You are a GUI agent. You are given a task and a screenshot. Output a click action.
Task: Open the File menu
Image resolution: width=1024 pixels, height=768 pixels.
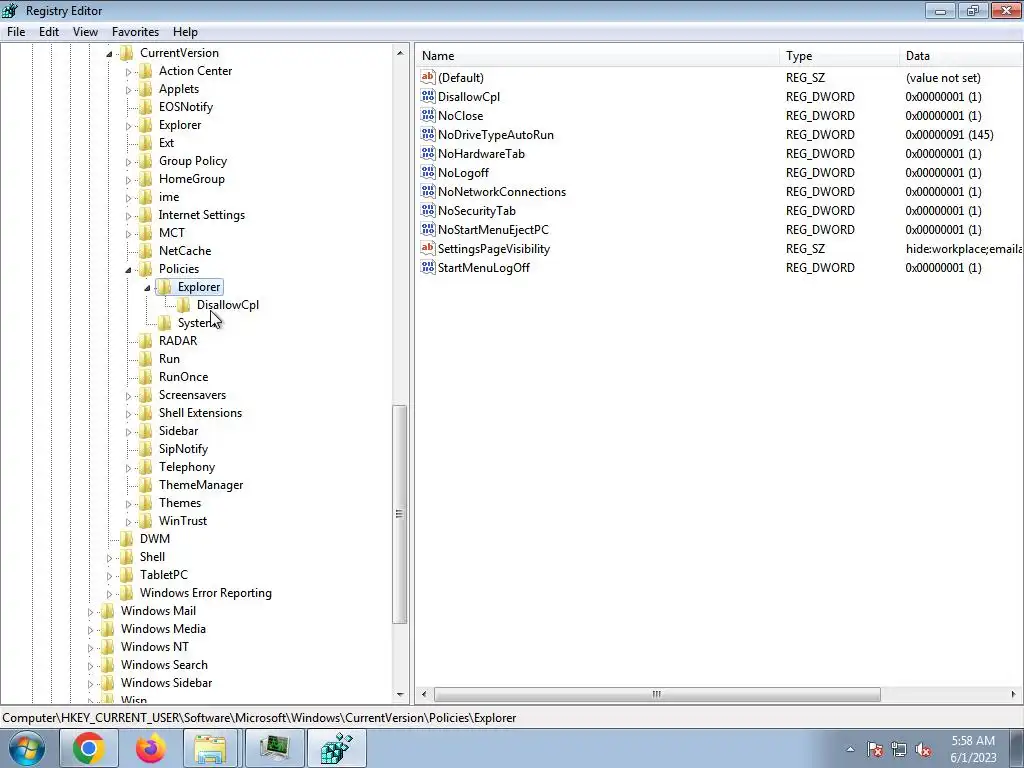(16, 31)
